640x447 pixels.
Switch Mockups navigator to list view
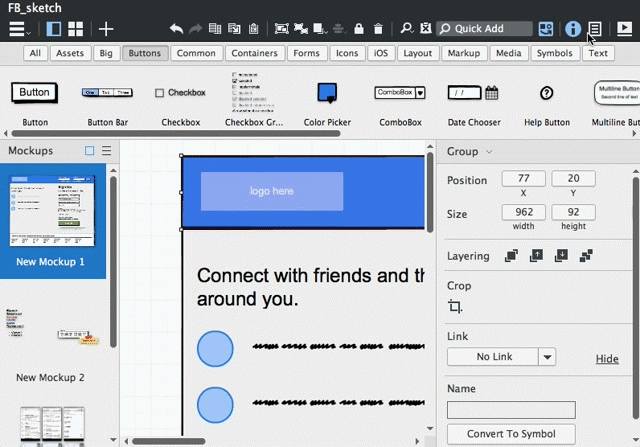click(x=107, y=151)
